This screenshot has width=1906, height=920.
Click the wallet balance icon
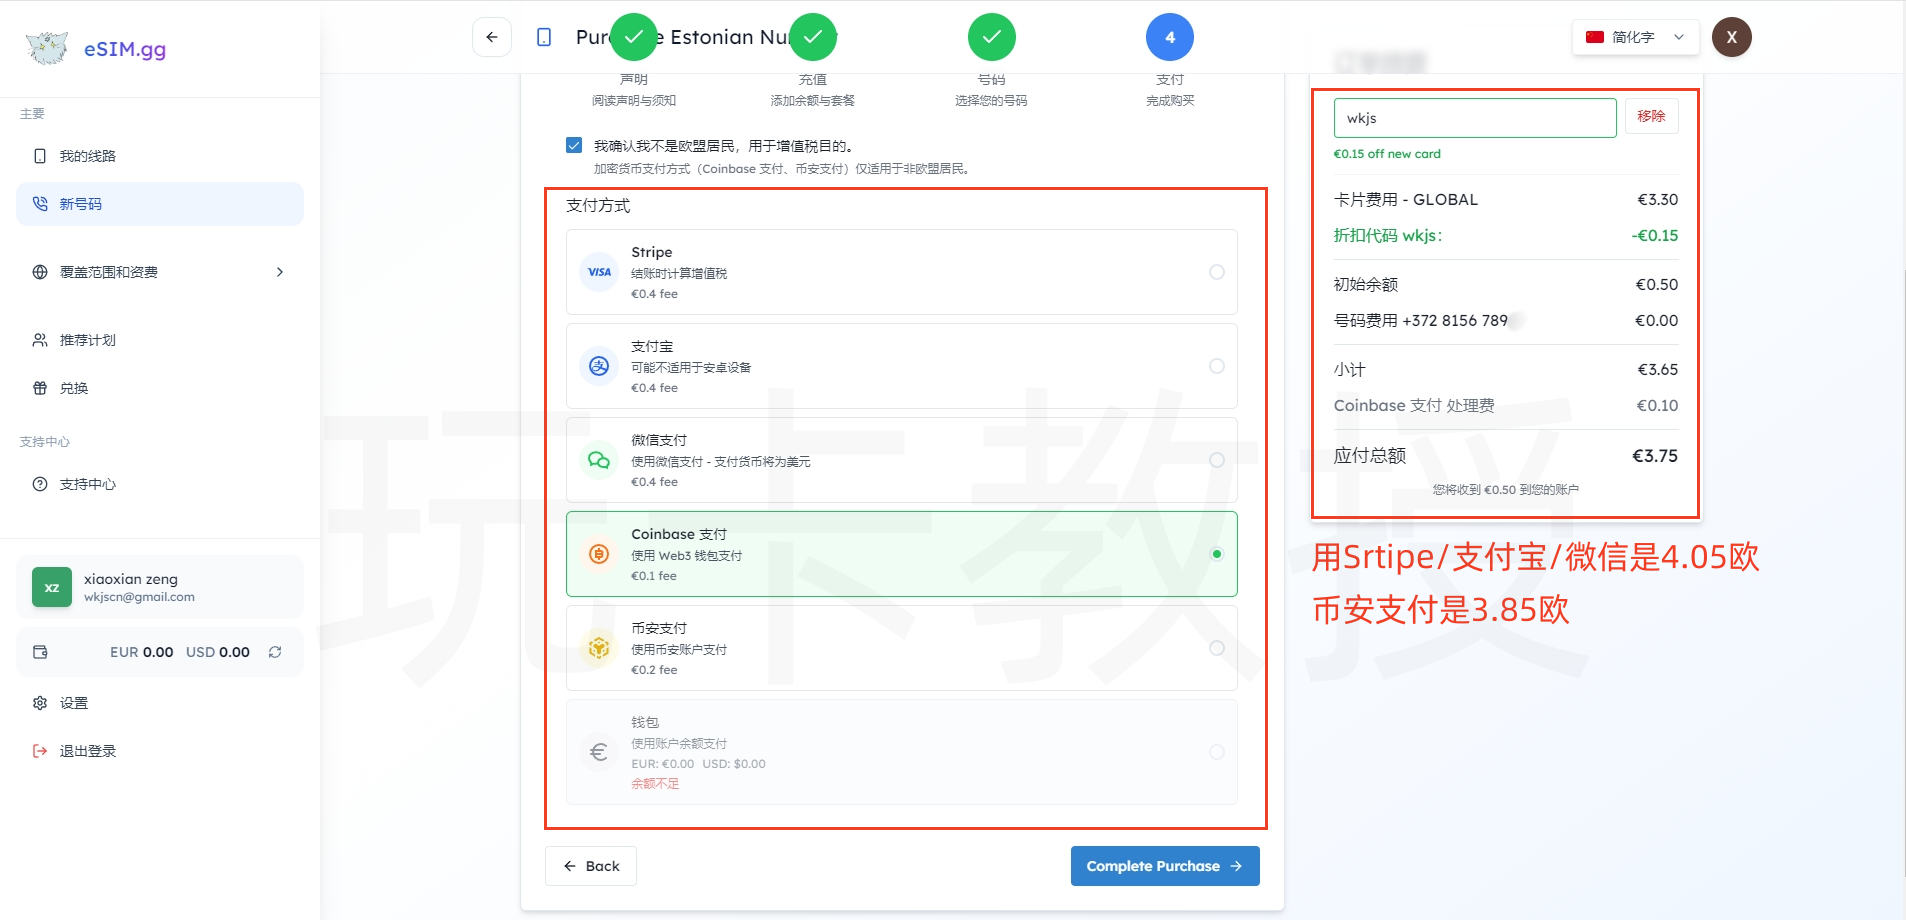tap(40, 652)
